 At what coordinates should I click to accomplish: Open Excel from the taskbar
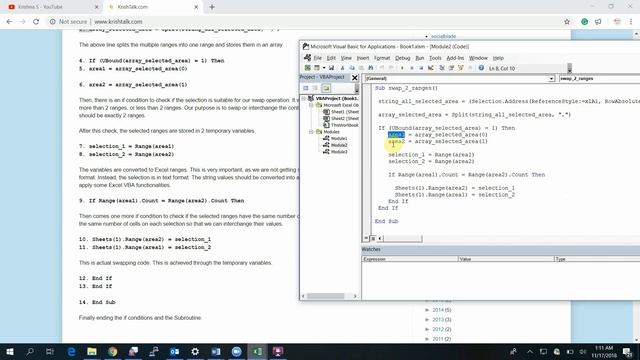[x=257, y=351]
